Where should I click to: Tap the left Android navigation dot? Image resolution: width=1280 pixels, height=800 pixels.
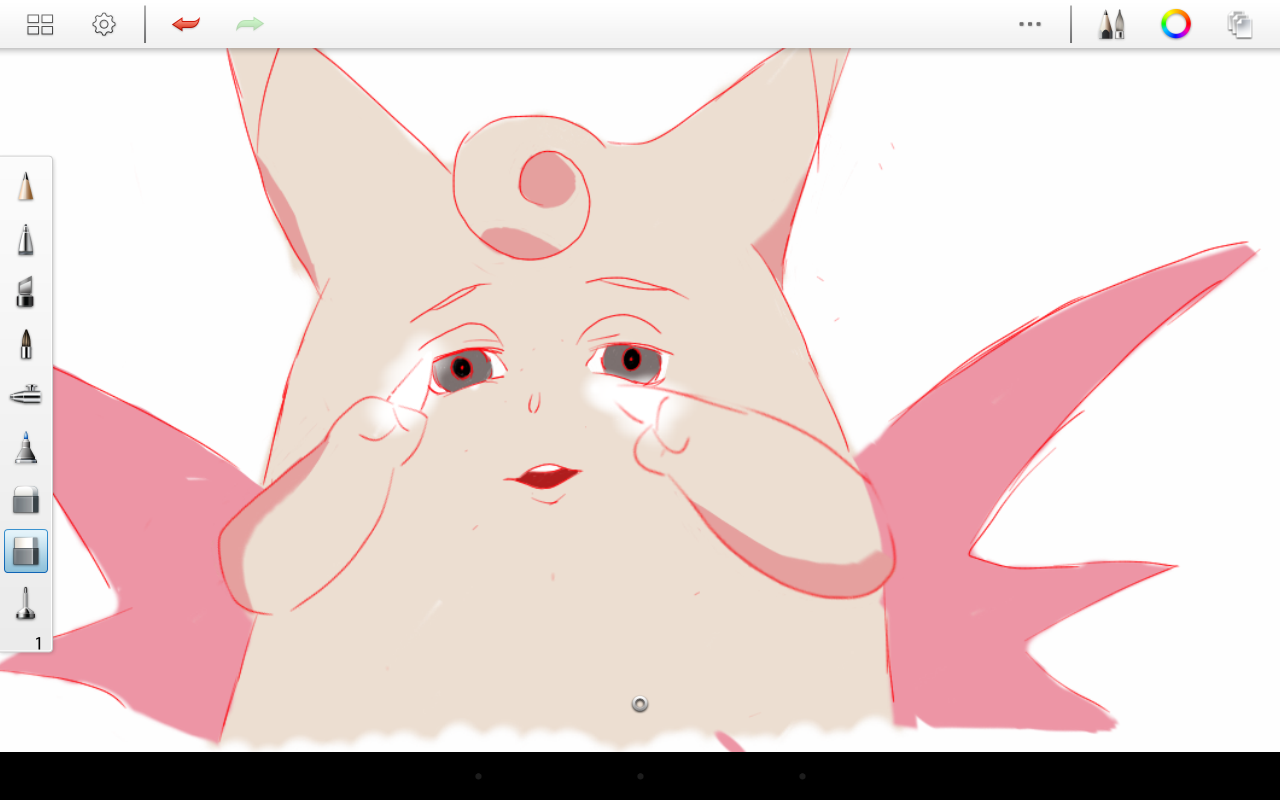click(478, 776)
